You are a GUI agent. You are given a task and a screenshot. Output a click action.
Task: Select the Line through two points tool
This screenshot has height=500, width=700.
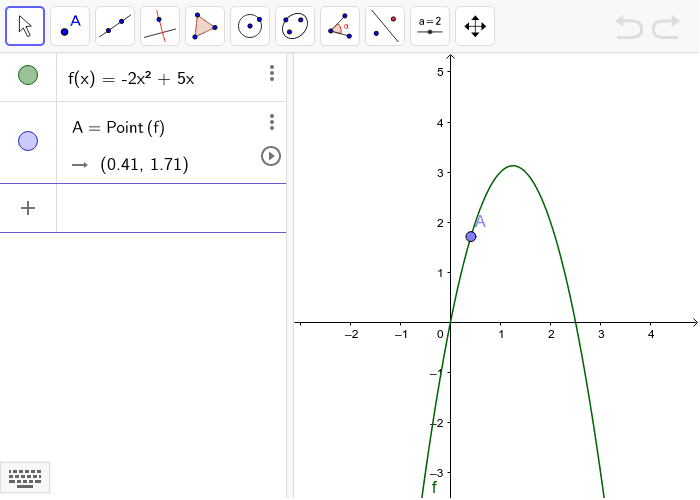tap(115, 26)
